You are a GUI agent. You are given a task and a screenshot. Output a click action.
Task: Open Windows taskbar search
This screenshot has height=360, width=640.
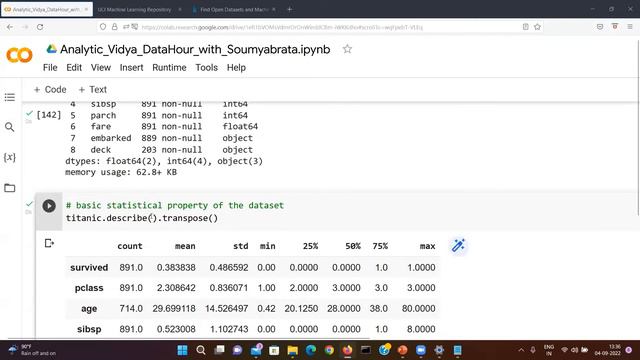tap(201, 350)
